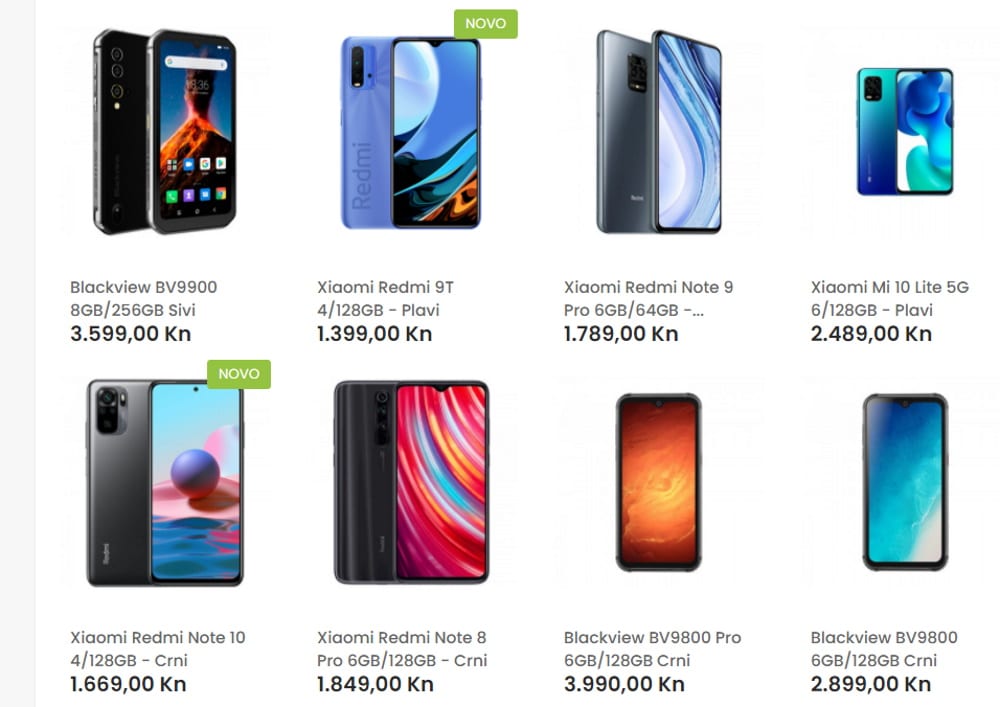Click the NOVO badge on Redmi Note 10
The width and height of the screenshot is (1000, 707).
[x=239, y=374]
